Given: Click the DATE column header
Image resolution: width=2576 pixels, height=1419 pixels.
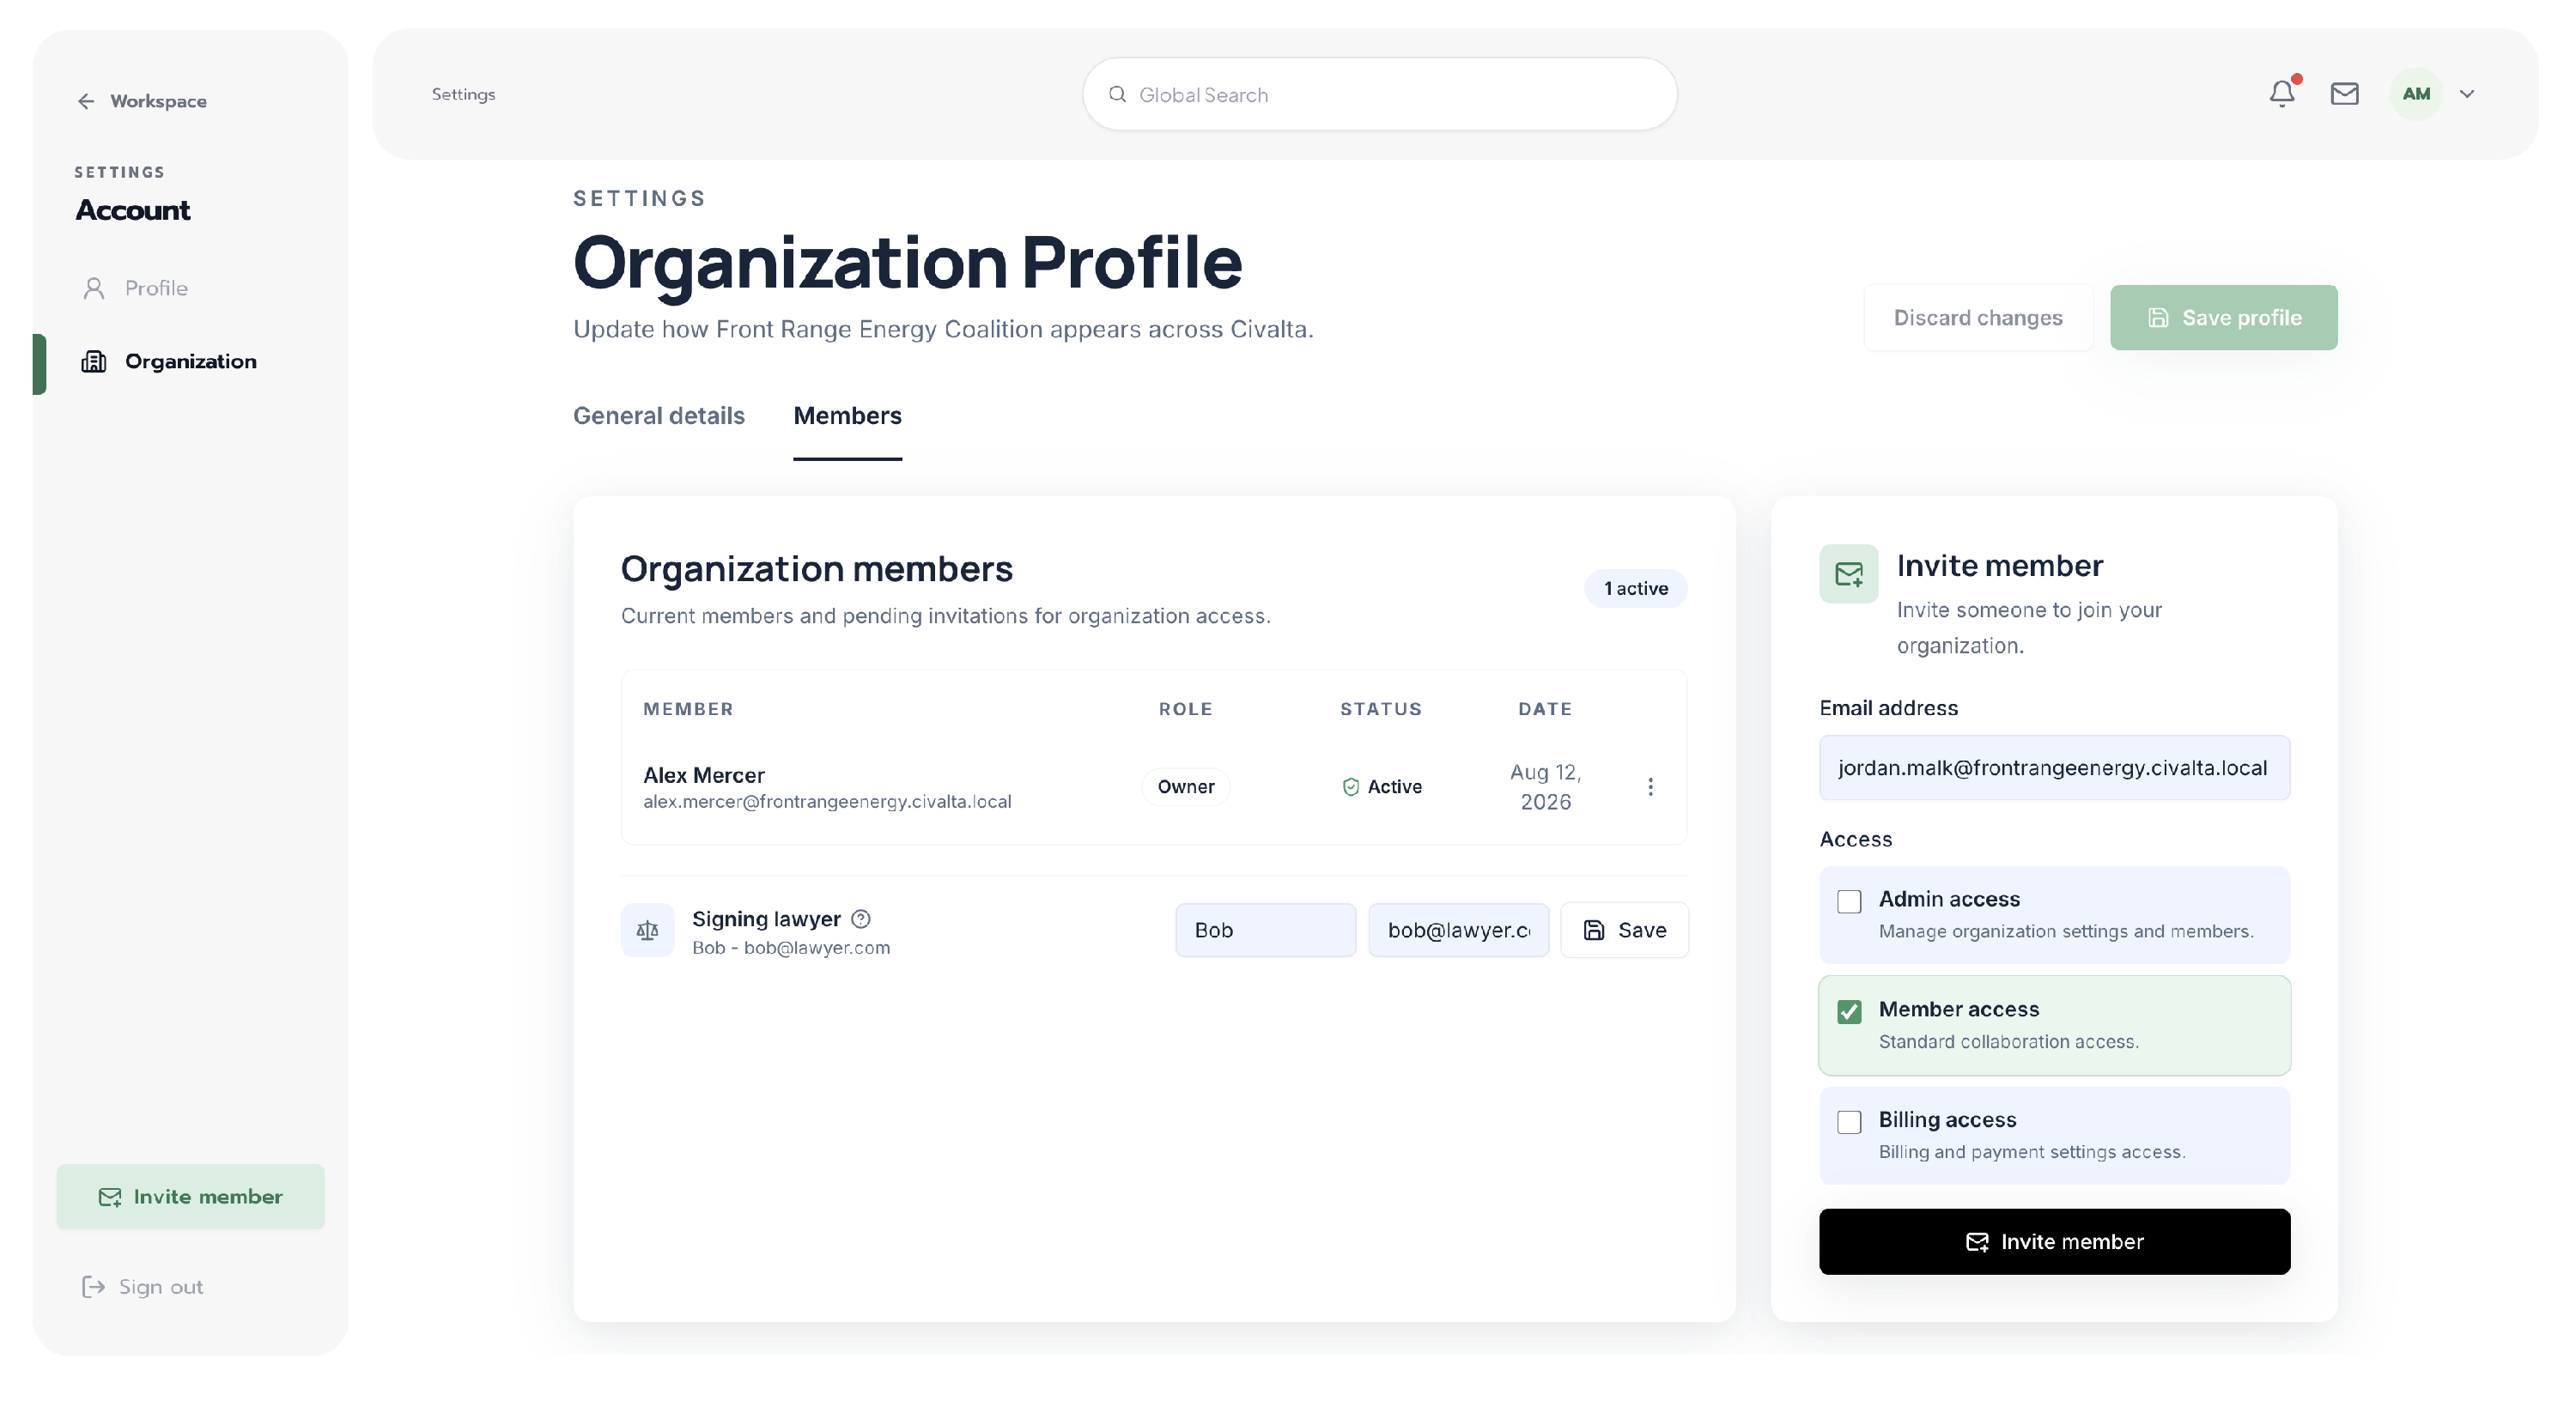Looking at the screenshot, I should coord(1545,709).
